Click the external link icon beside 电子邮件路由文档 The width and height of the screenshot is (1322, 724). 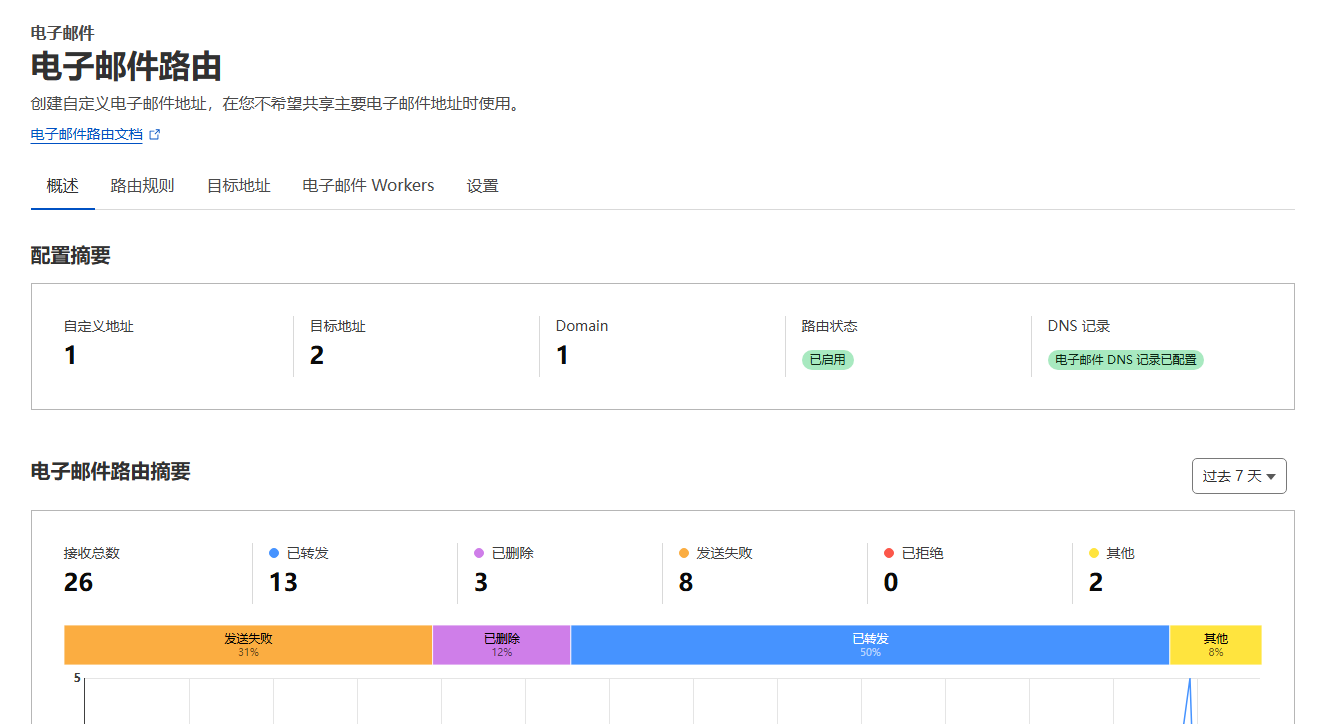[x=154, y=134]
